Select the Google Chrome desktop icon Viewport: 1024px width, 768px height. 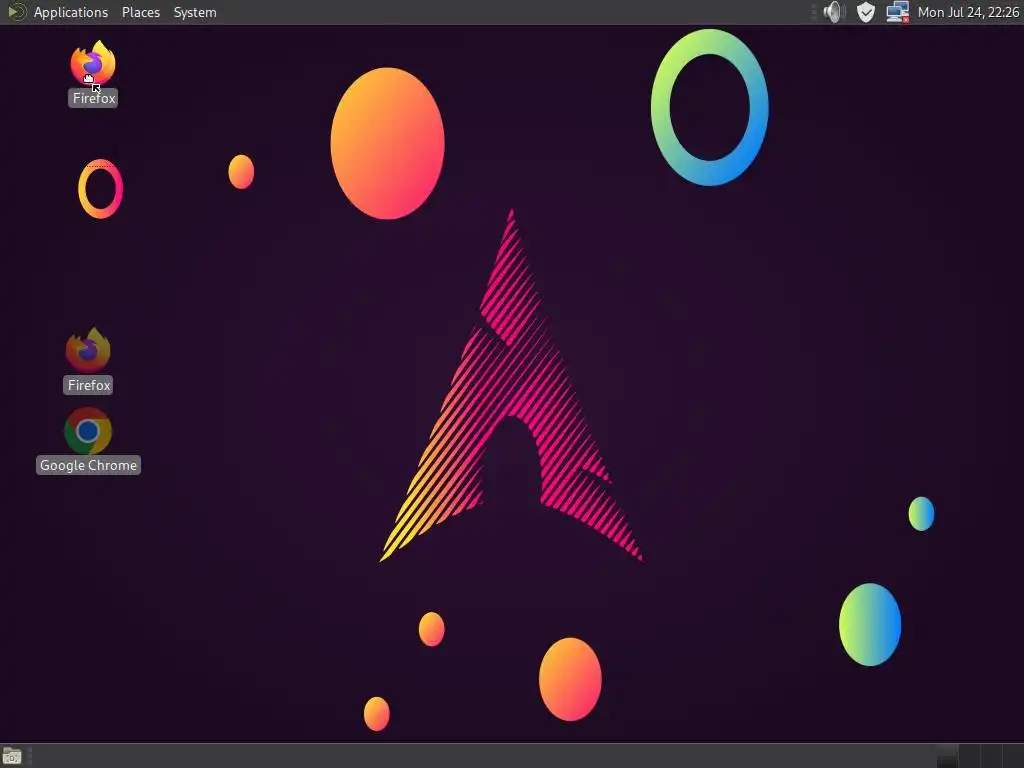coord(88,431)
